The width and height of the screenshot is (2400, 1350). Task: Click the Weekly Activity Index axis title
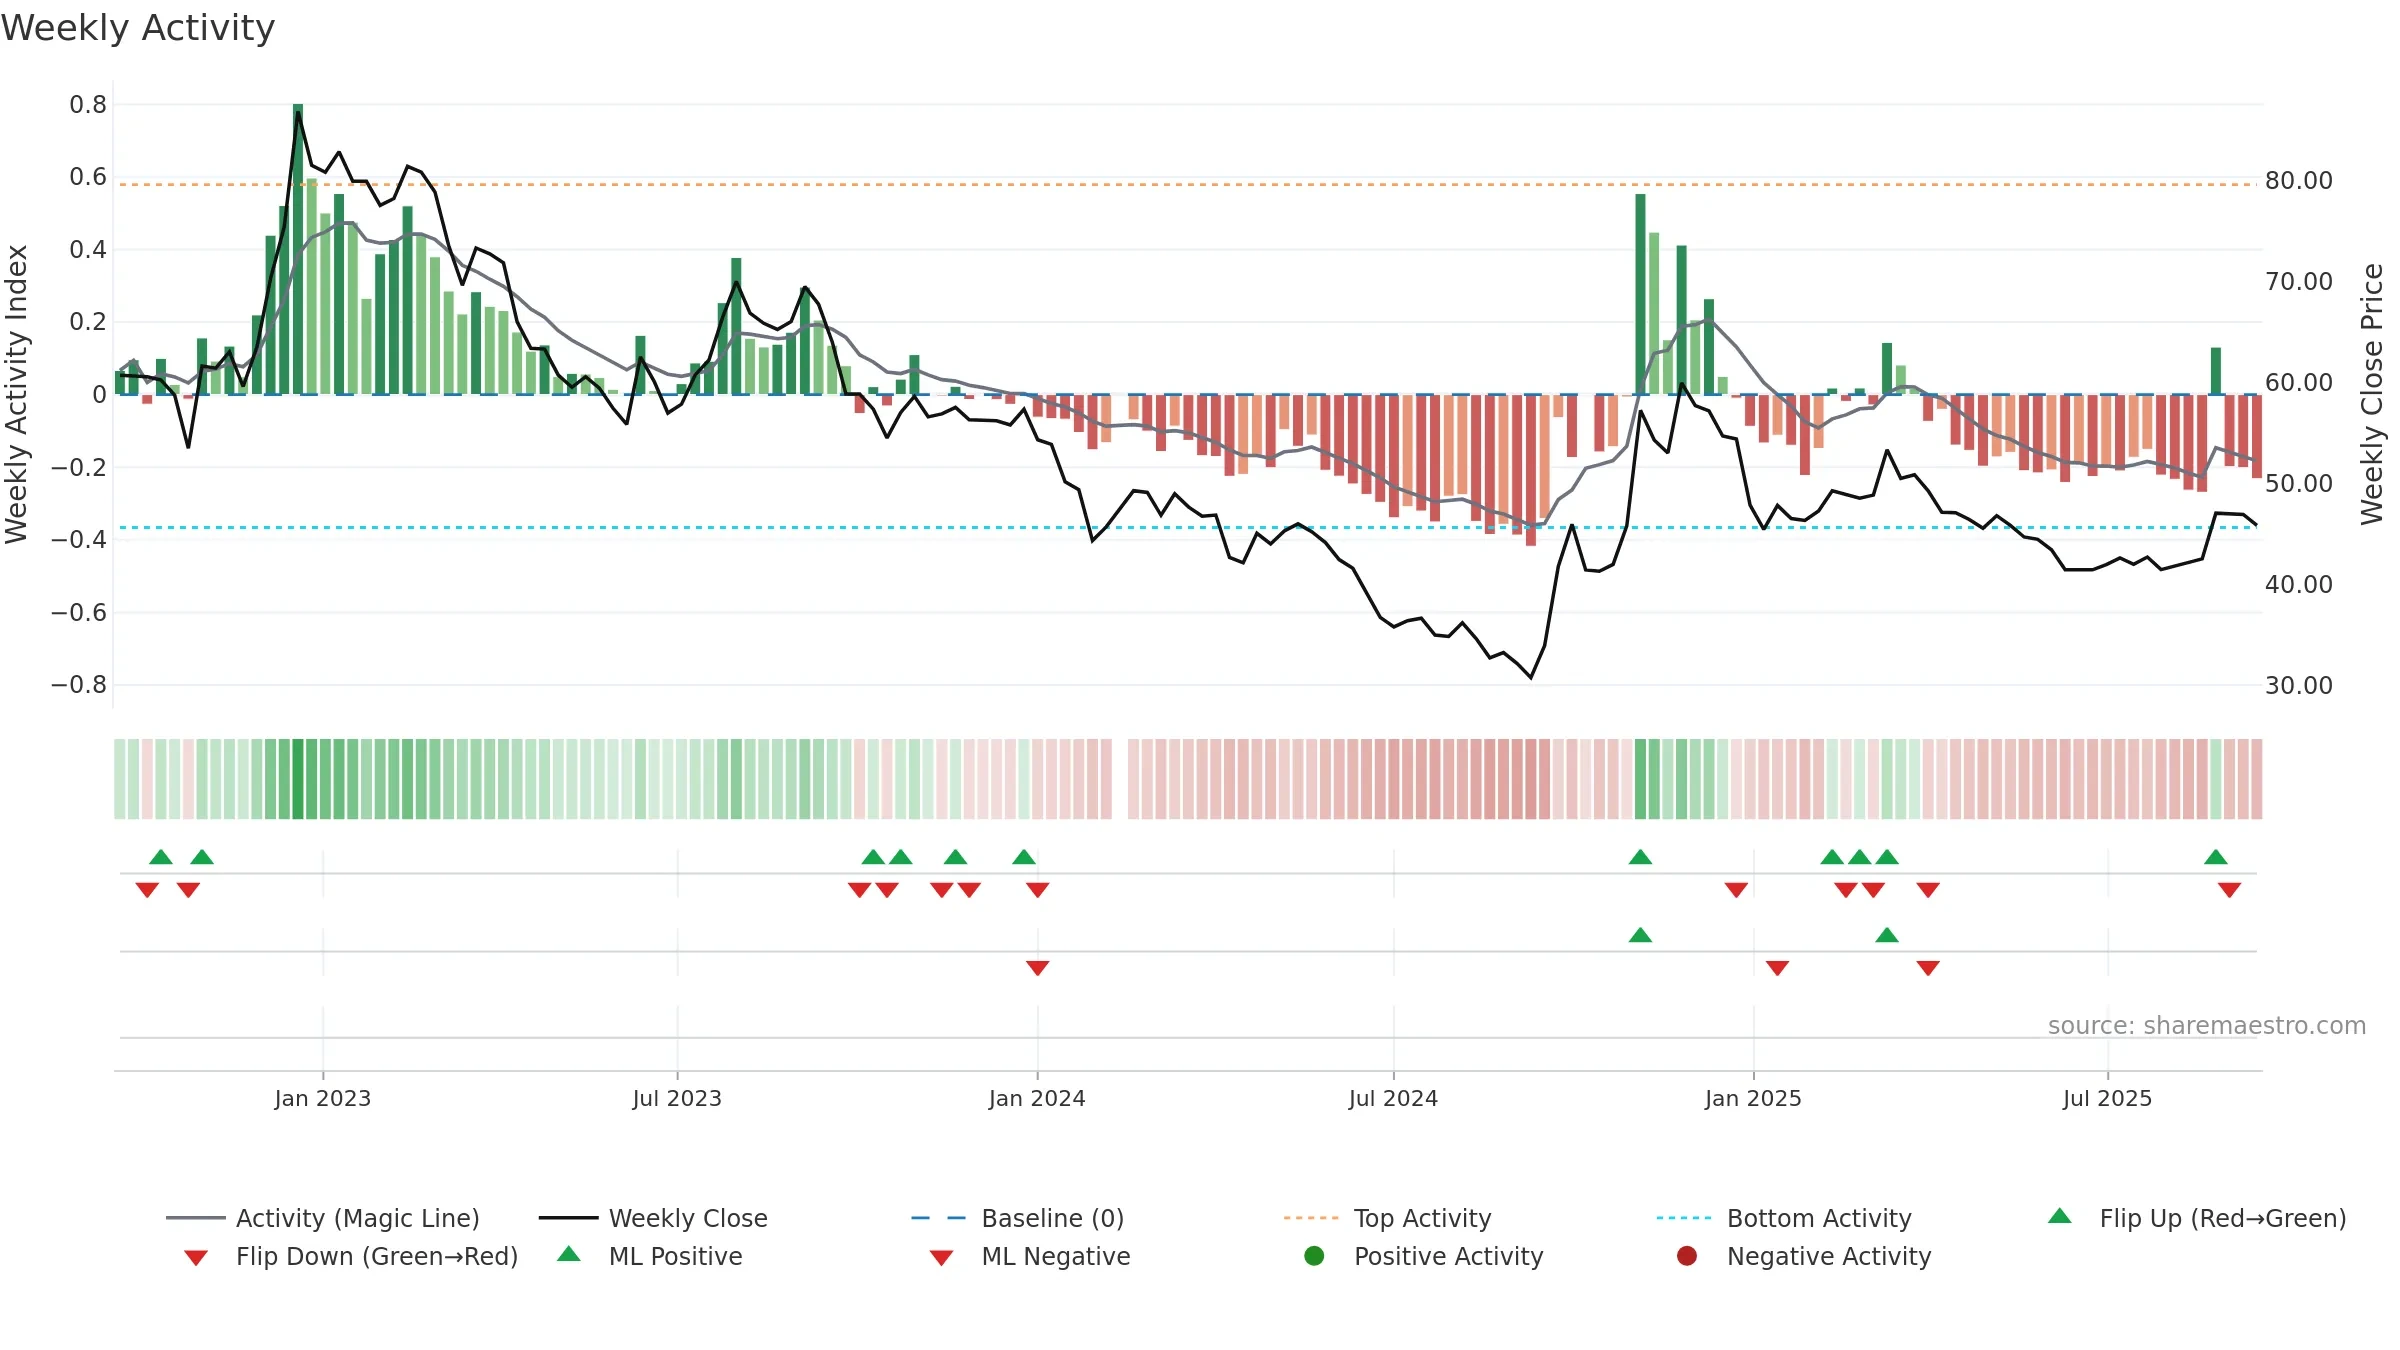click(16, 394)
